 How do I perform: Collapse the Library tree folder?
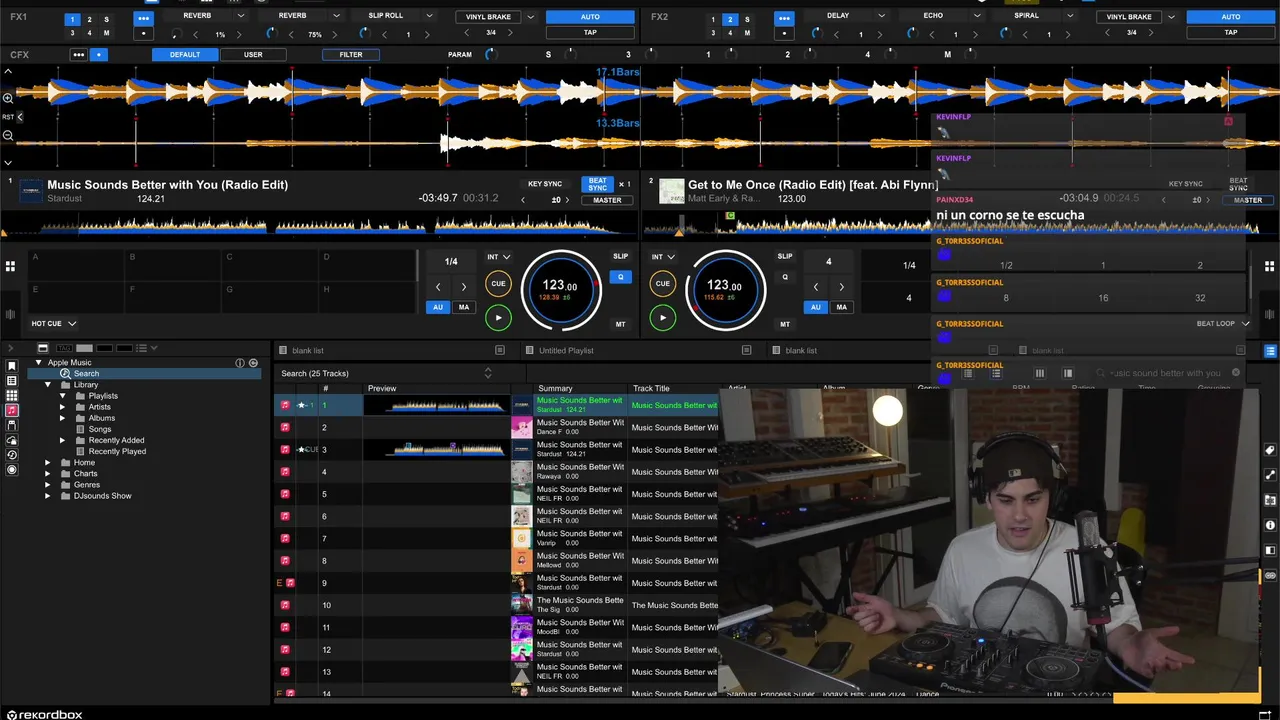(x=48, y=385)
